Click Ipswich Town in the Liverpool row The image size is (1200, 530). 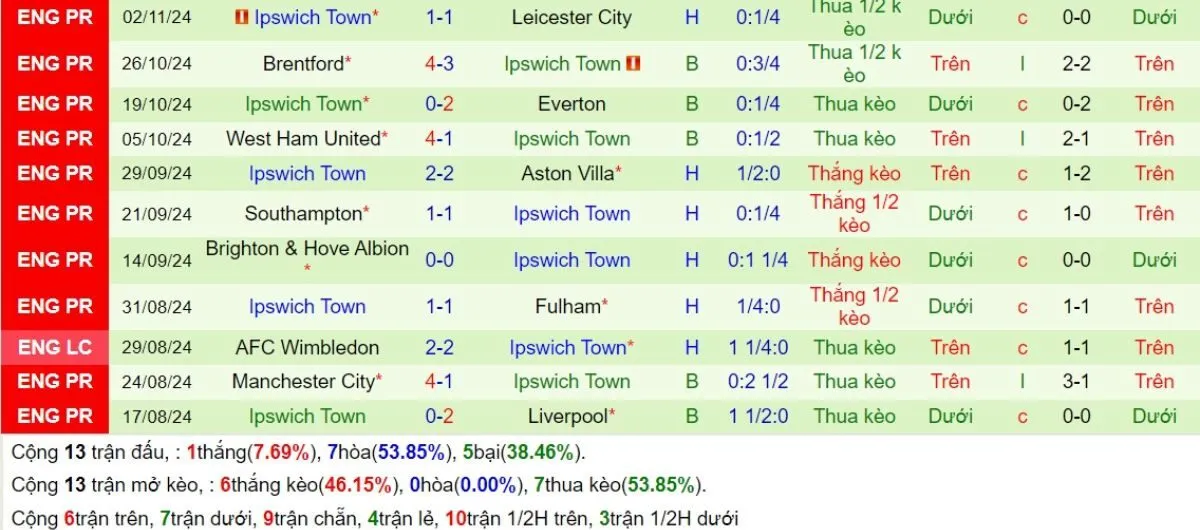(307, 417)
